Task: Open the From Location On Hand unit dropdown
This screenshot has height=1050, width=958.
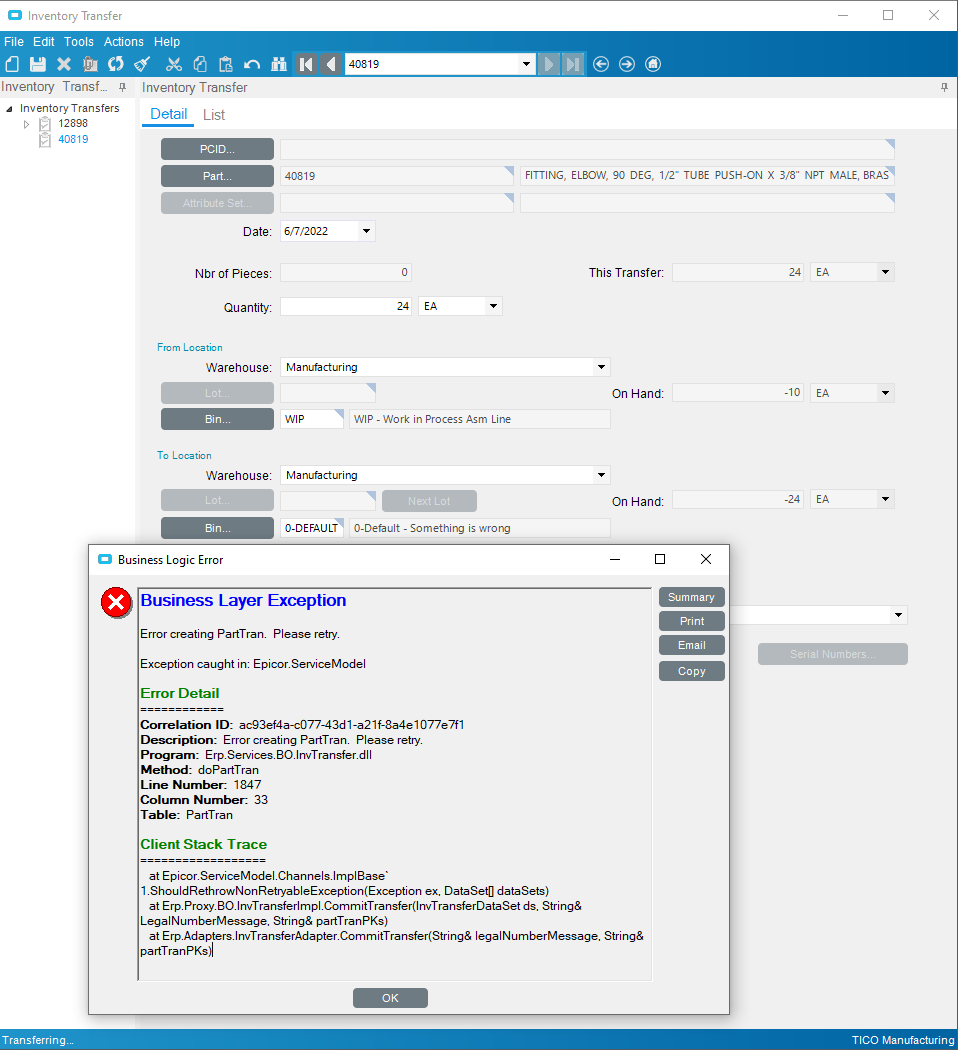Action: point(886,393)
